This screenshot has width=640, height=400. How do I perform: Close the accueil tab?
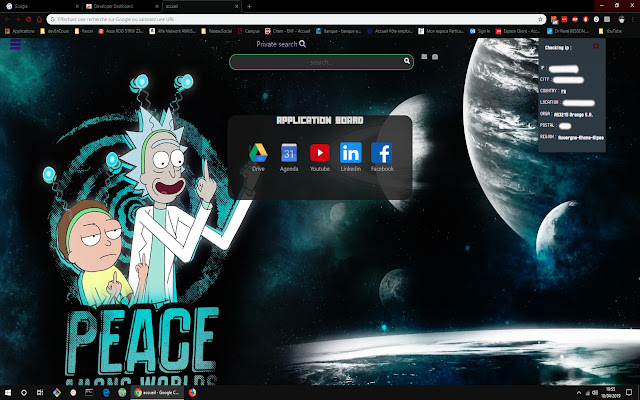tap(236, 7)
